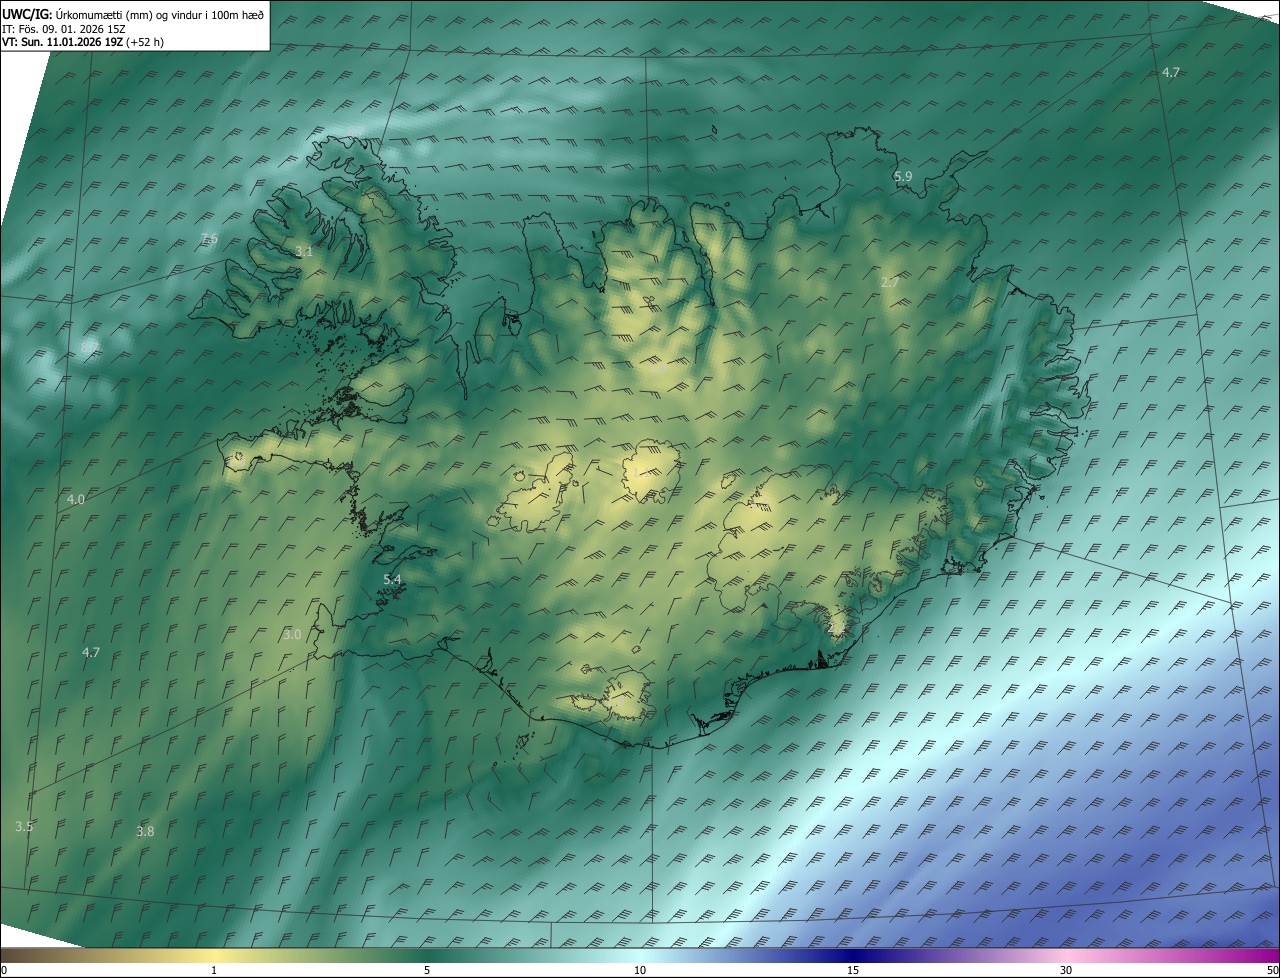This screenshot has width=1280, height=978.
Task: Click the 4.7 value at the map's northeast corner
Action: coord(1171,73)
